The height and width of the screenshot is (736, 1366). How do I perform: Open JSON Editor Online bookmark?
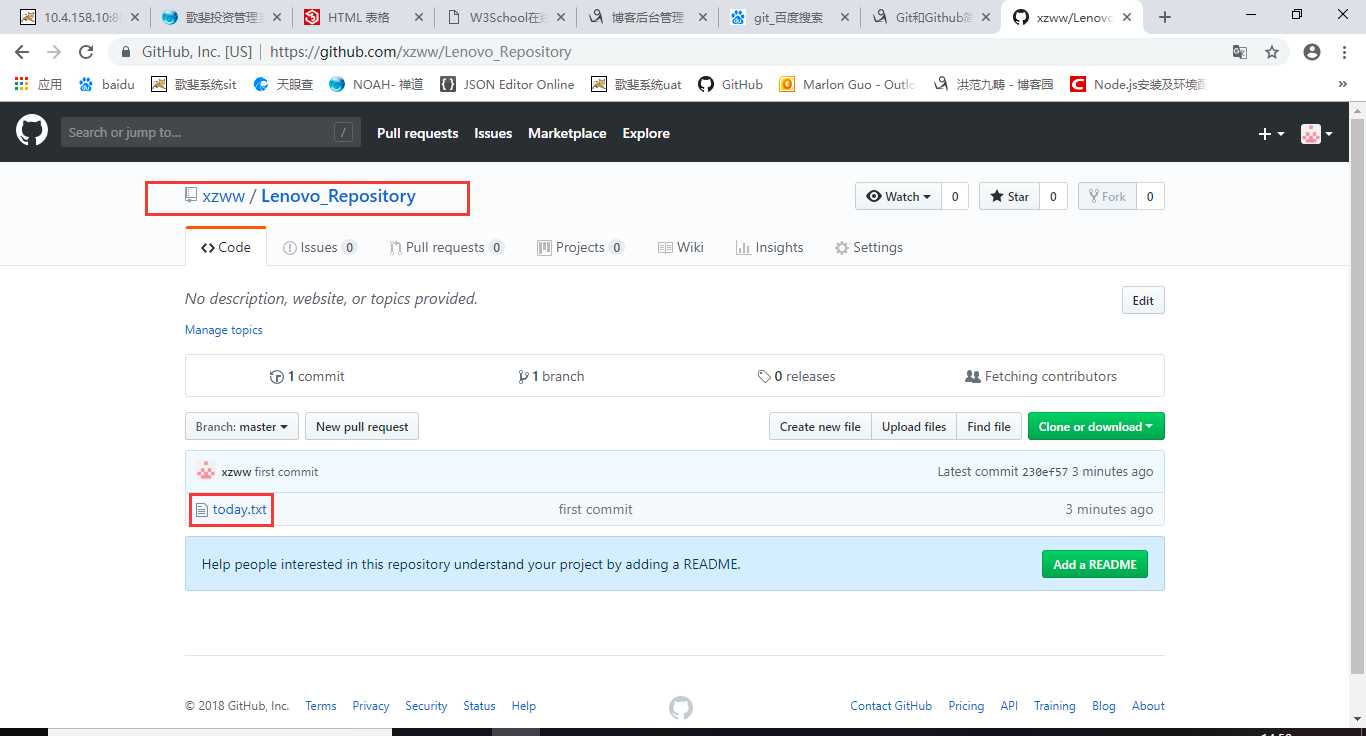[507, 85]
